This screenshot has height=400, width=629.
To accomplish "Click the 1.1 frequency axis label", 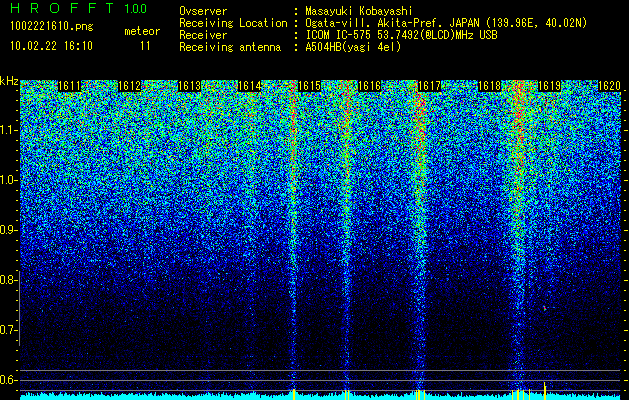I will [x=9, y=130].
